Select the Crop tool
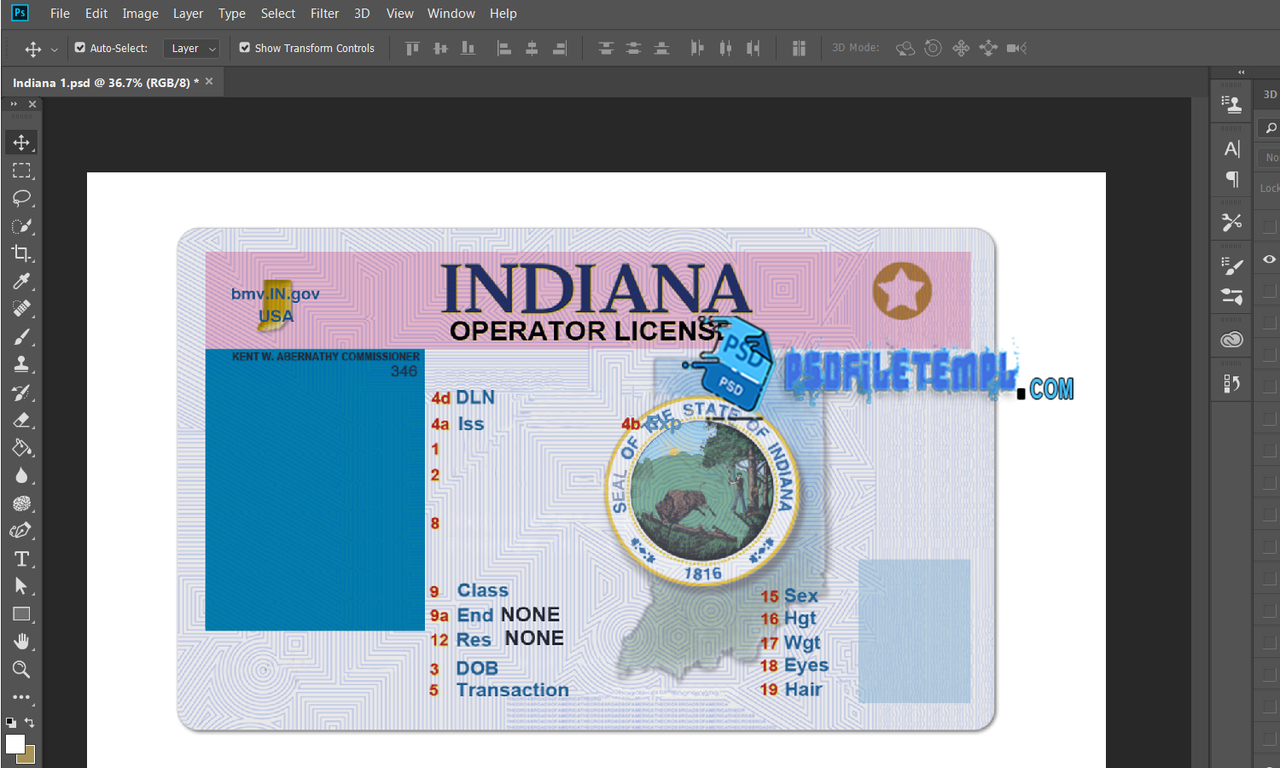This screenshot has width=1280, height=768. (21, 253)
